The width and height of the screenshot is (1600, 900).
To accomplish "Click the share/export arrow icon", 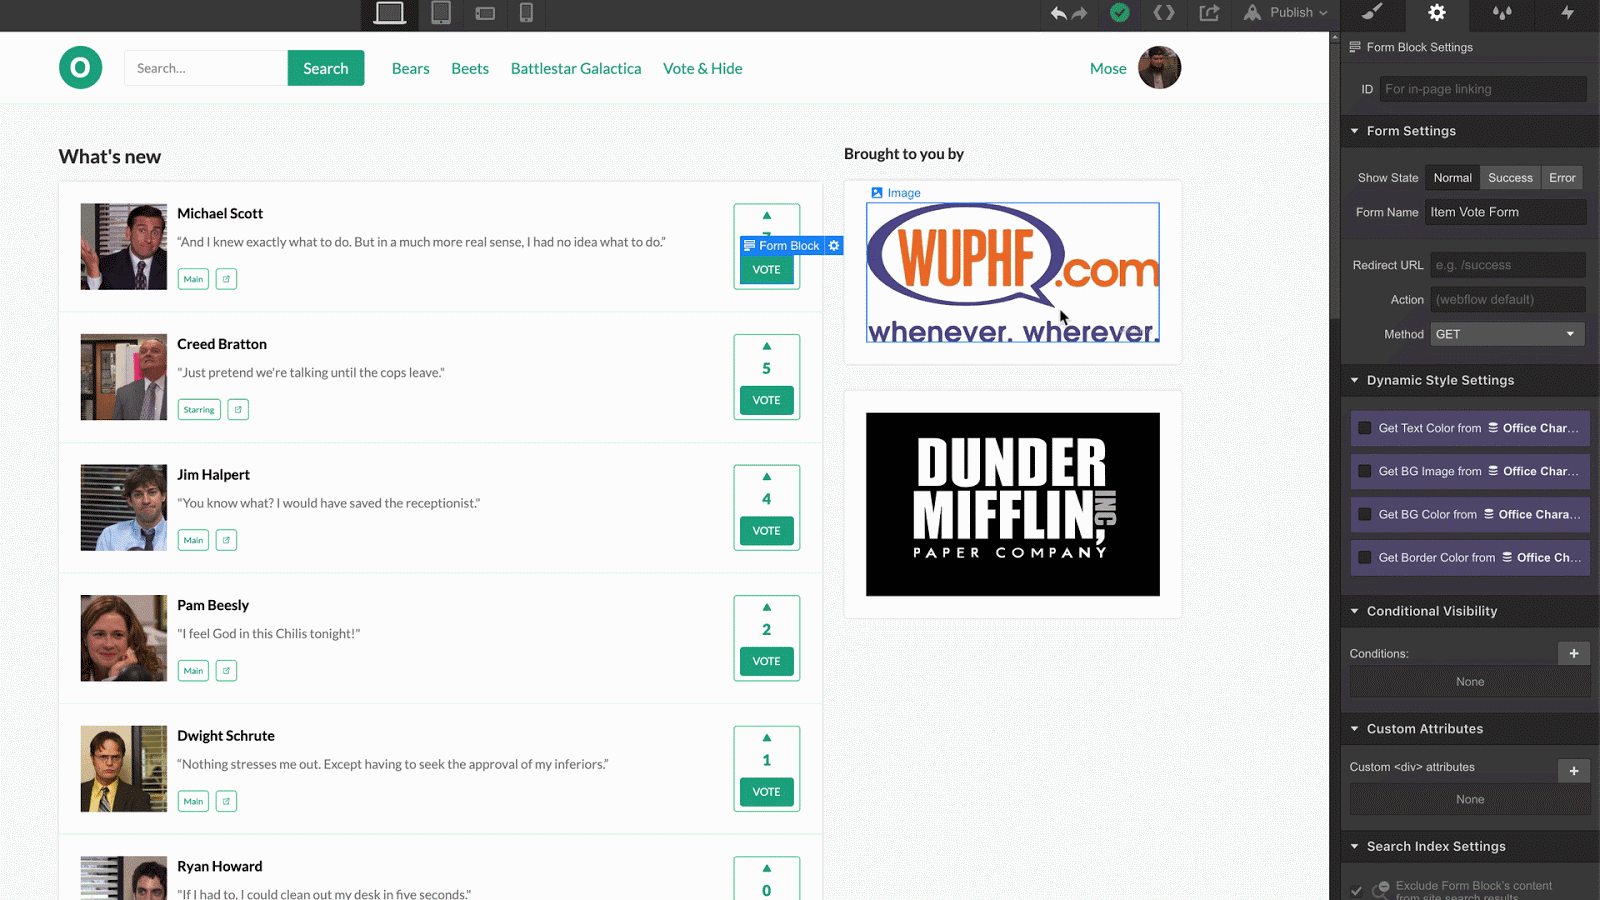I will [1209, 13].
